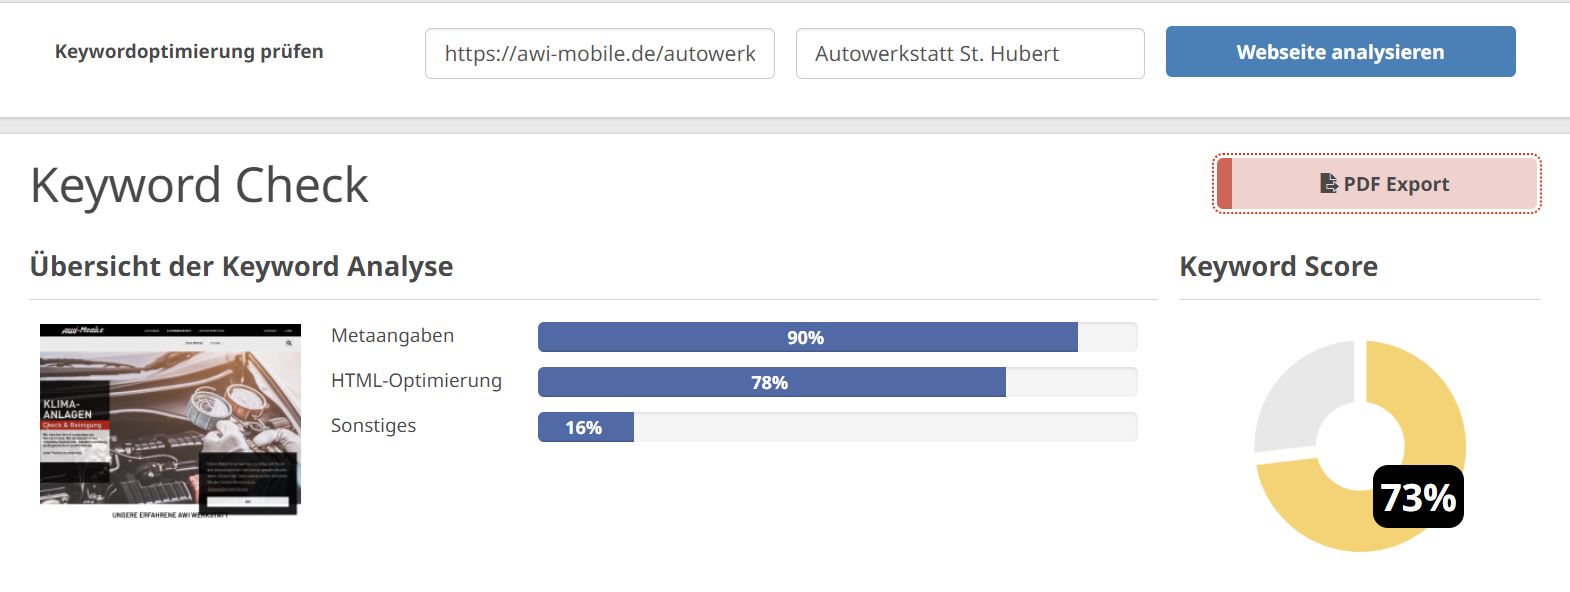
Task: Click the Keyword Score heading
Action: tap(1278, 266)
